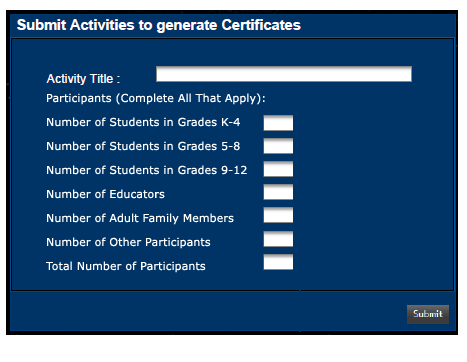Focus the Total Number of Participants box
This screenshot has width=467, height=362.
pos(278,262)
